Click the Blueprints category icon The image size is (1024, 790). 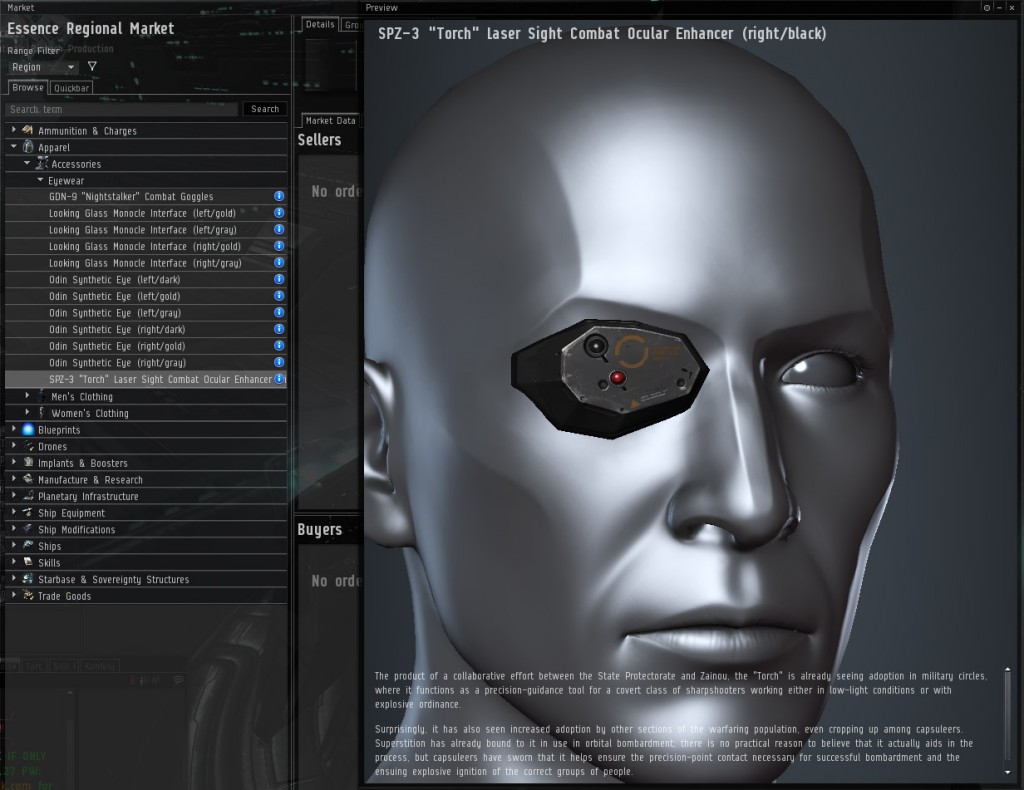point(27,430)
